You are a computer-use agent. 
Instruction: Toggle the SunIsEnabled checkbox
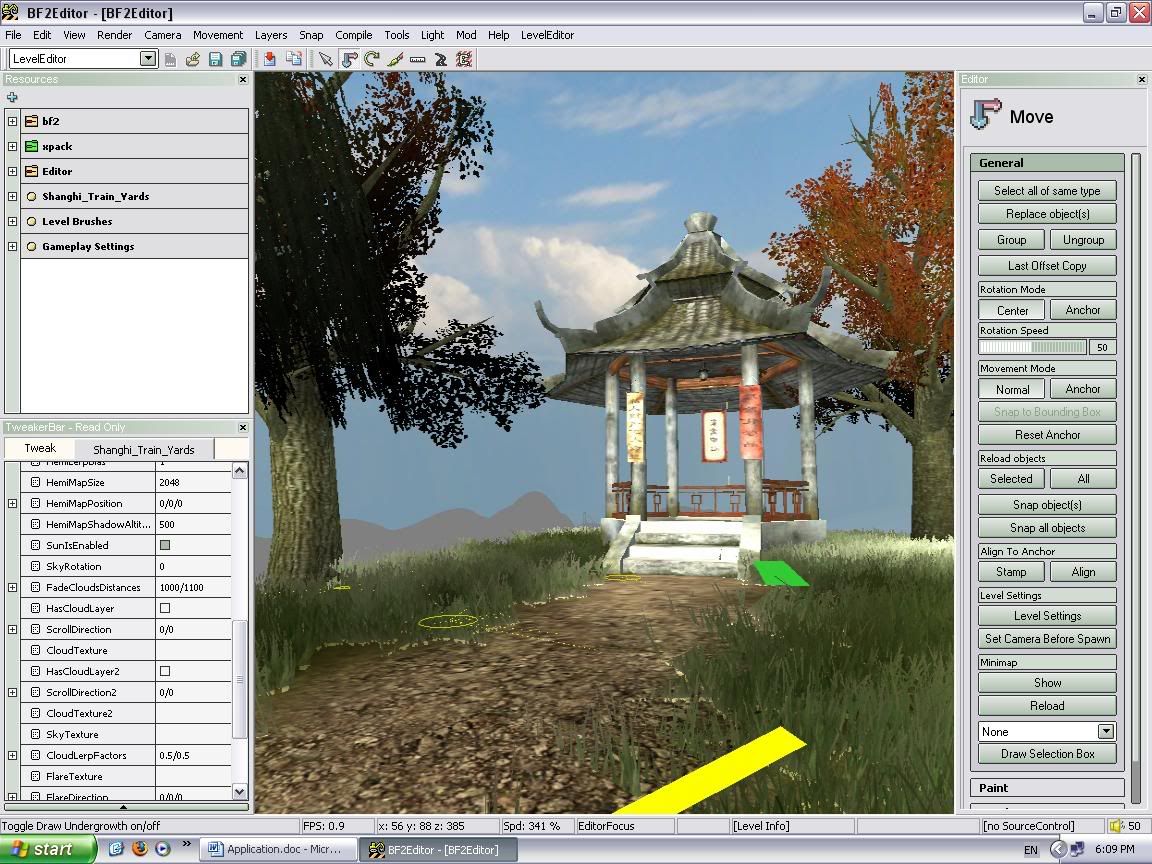165,545
